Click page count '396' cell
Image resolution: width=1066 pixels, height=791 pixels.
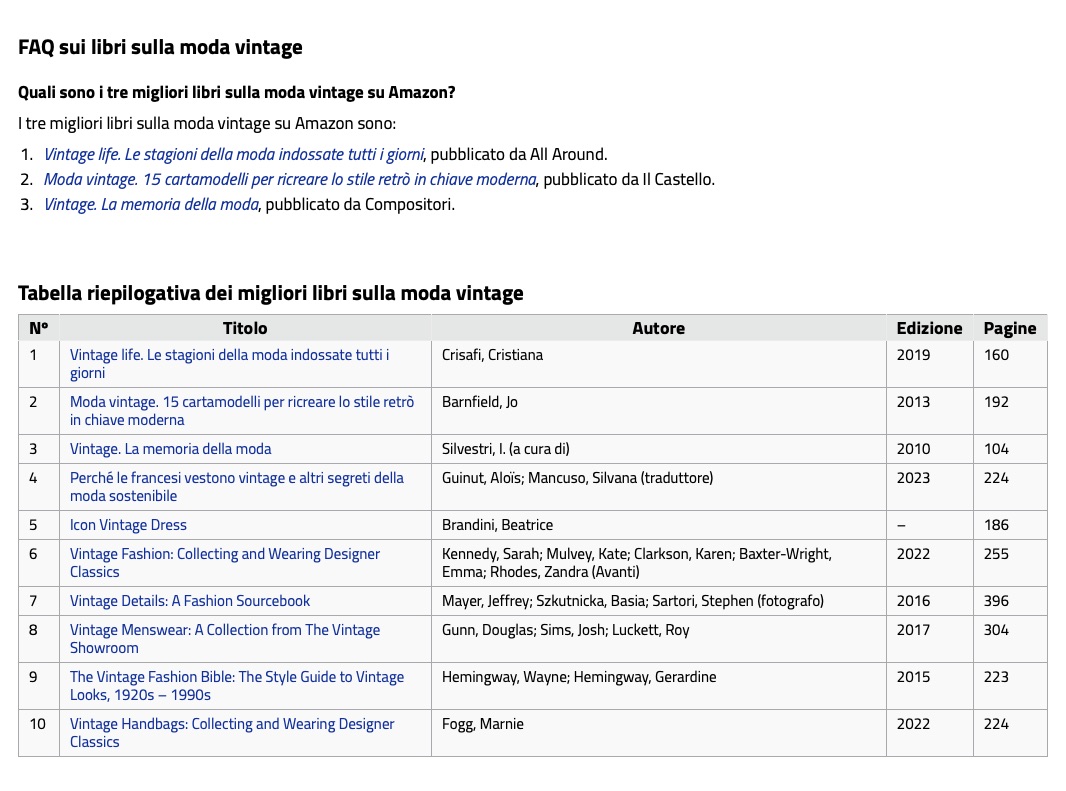point(1010,601)
